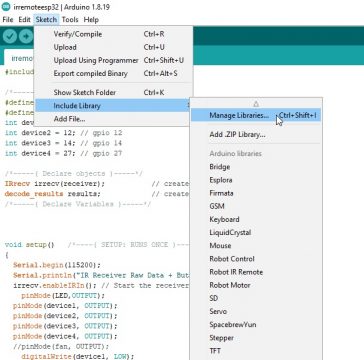Choose Verify/Compile from Sketch menu
The image size is (364, 360).
point(113,34)
